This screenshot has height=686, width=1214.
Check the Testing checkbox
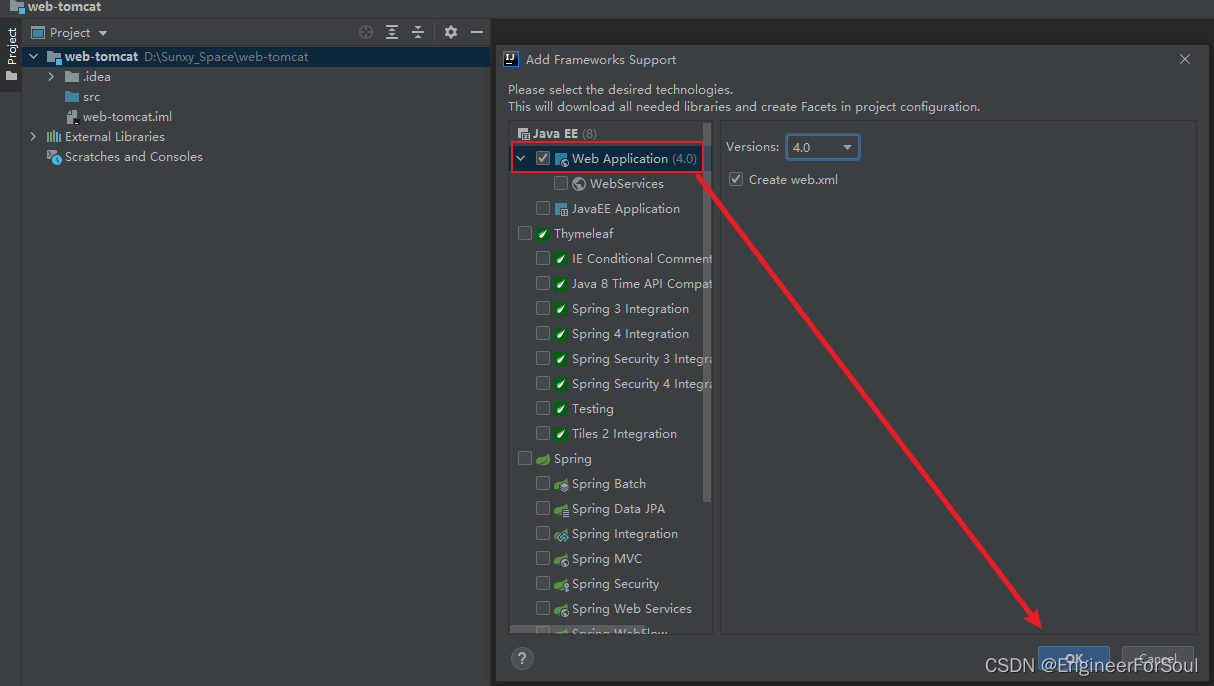[x=543, y=408]
